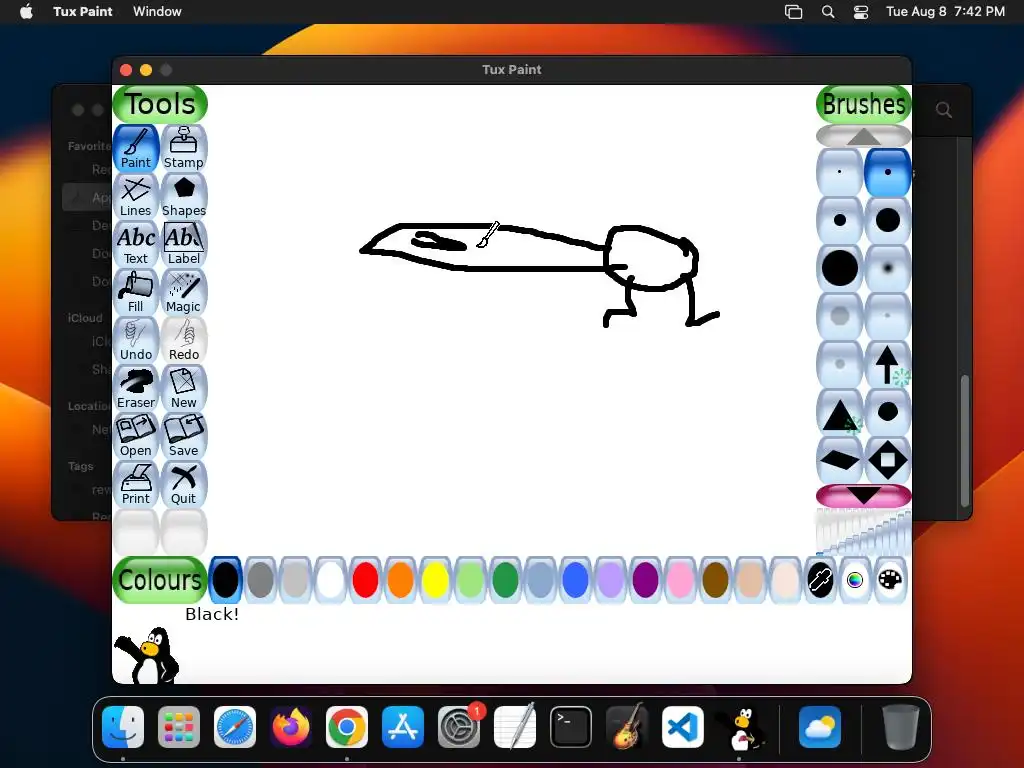
Task: Select the yellow colour swatch
Action: 435,580
